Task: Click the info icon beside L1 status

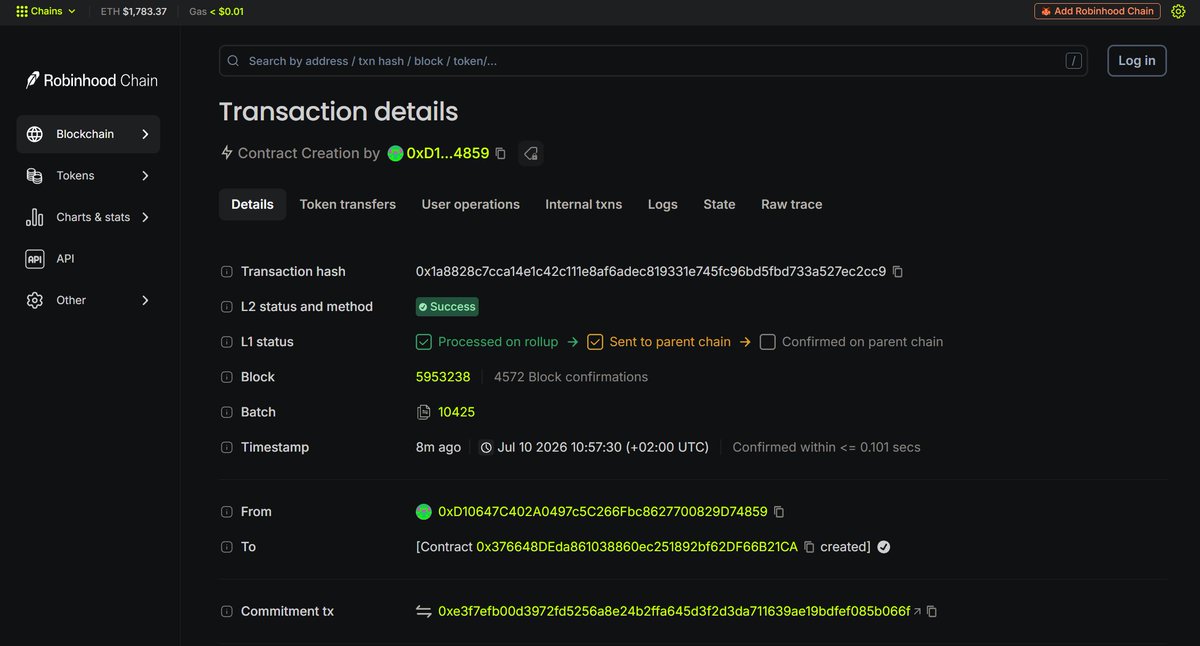Action: point(227,342)
